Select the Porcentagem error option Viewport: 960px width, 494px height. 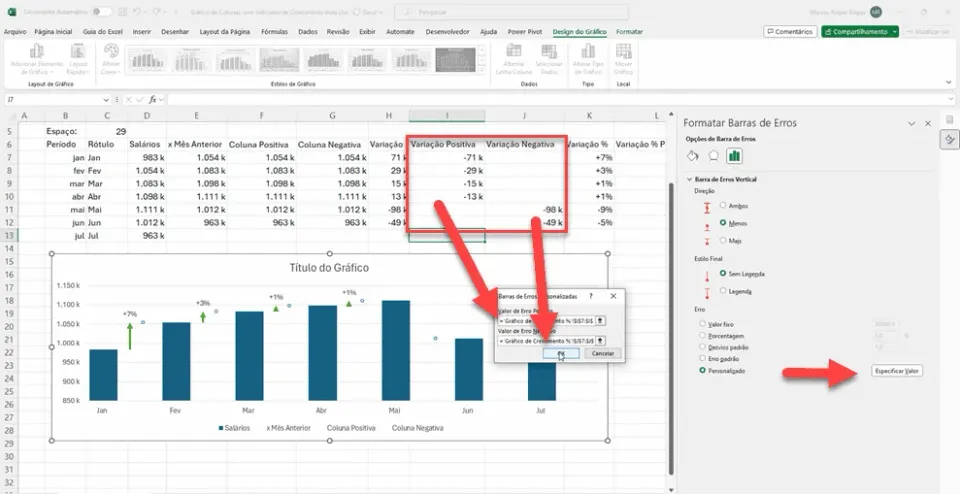pos(702,335)
